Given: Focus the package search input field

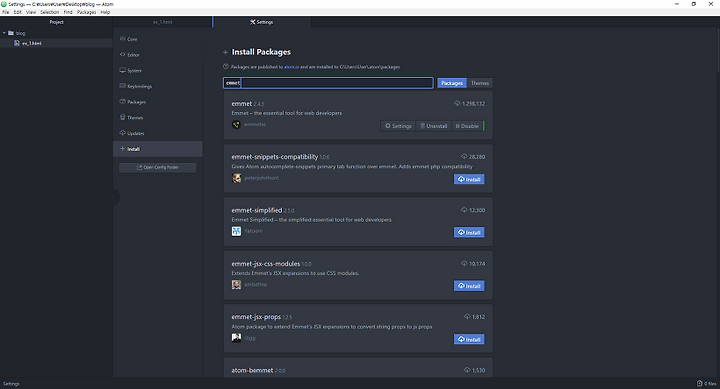Looking at the screenshot, I should point(328,83).
